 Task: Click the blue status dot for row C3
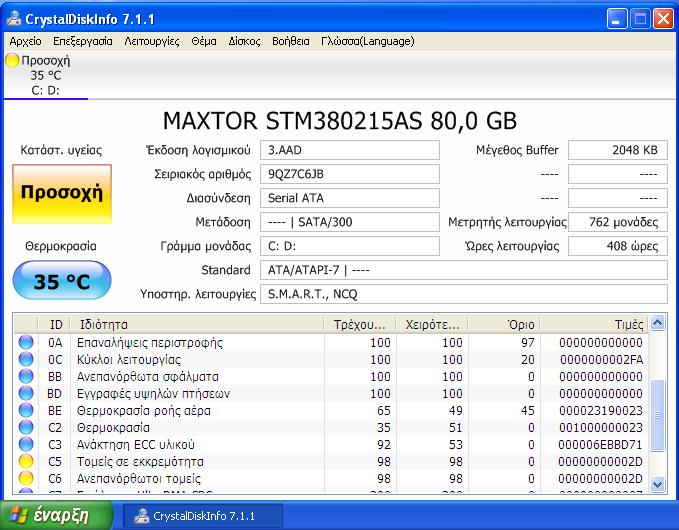tap(27, 444)
